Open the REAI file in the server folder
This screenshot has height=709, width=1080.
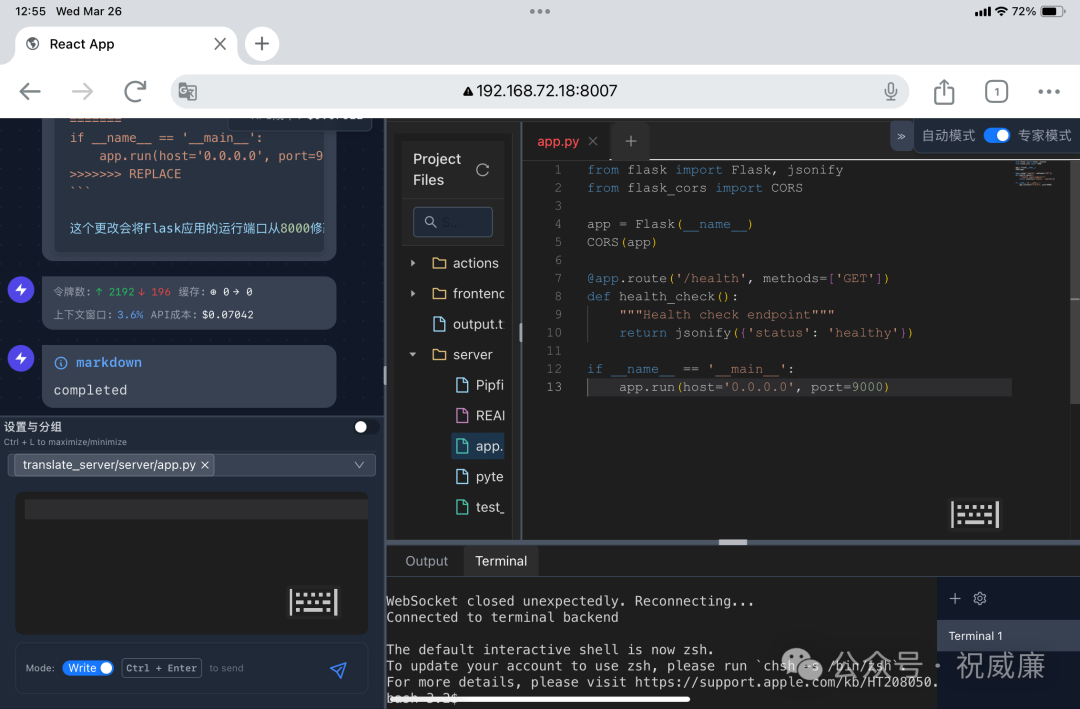(479, 415)
